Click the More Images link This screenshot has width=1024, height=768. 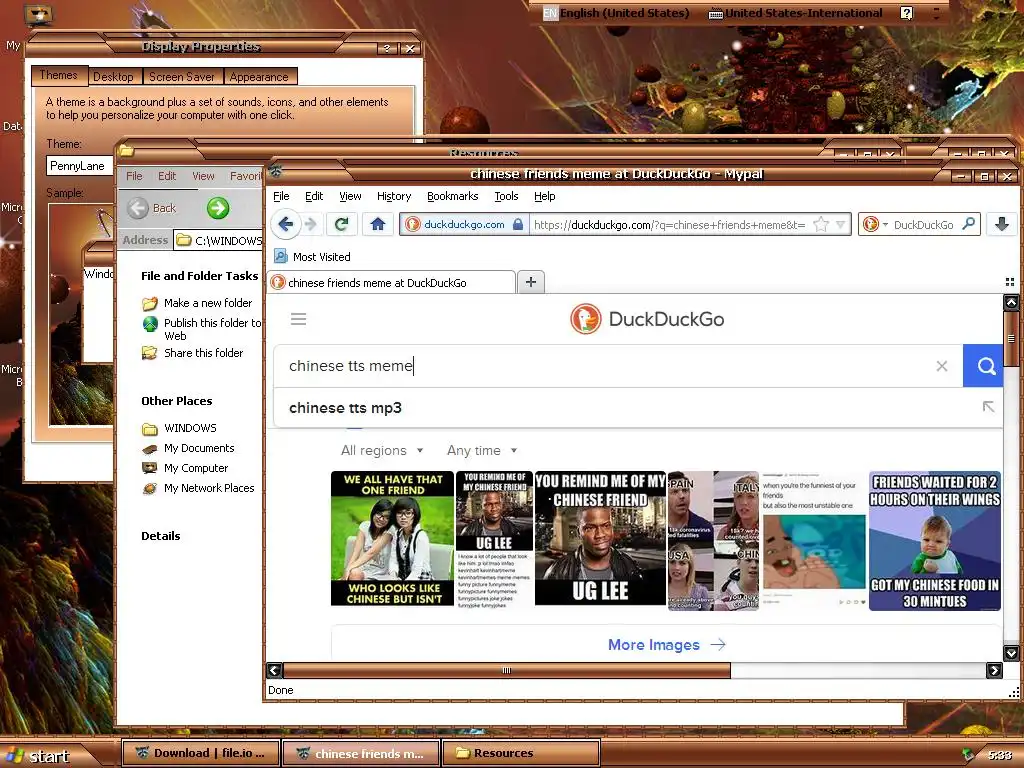[x=666, y=645]
